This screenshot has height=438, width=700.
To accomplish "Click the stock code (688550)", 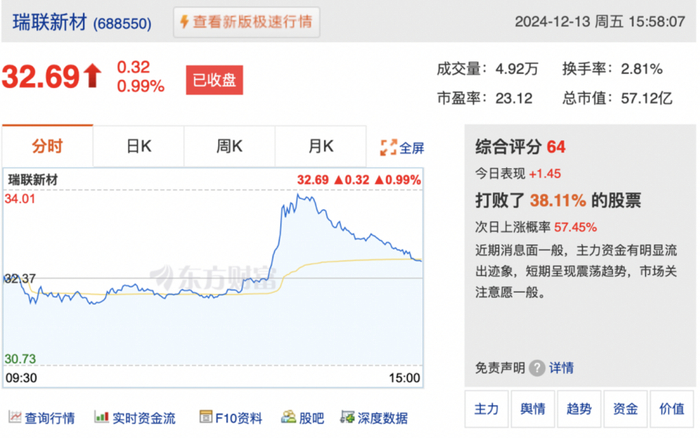I will point(122,23).
